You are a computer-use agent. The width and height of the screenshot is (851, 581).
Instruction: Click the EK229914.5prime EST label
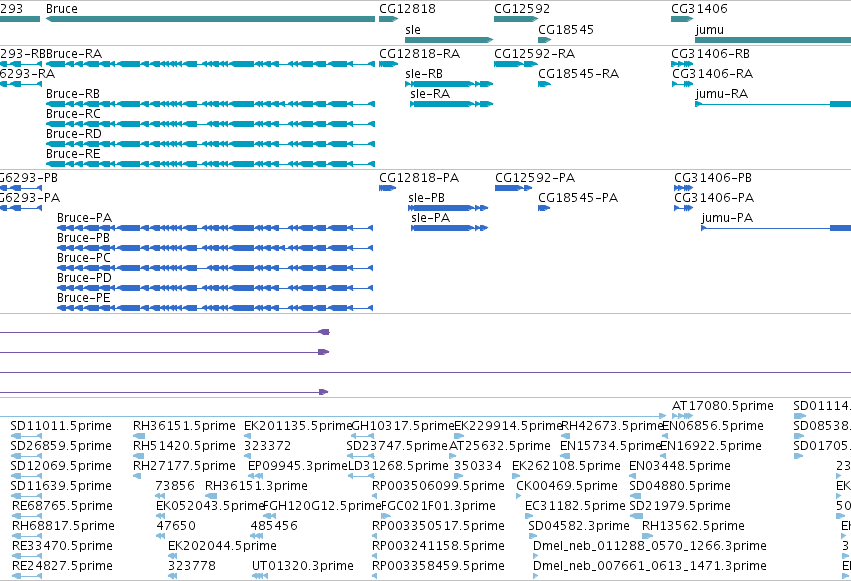click(x=508, y=426)
